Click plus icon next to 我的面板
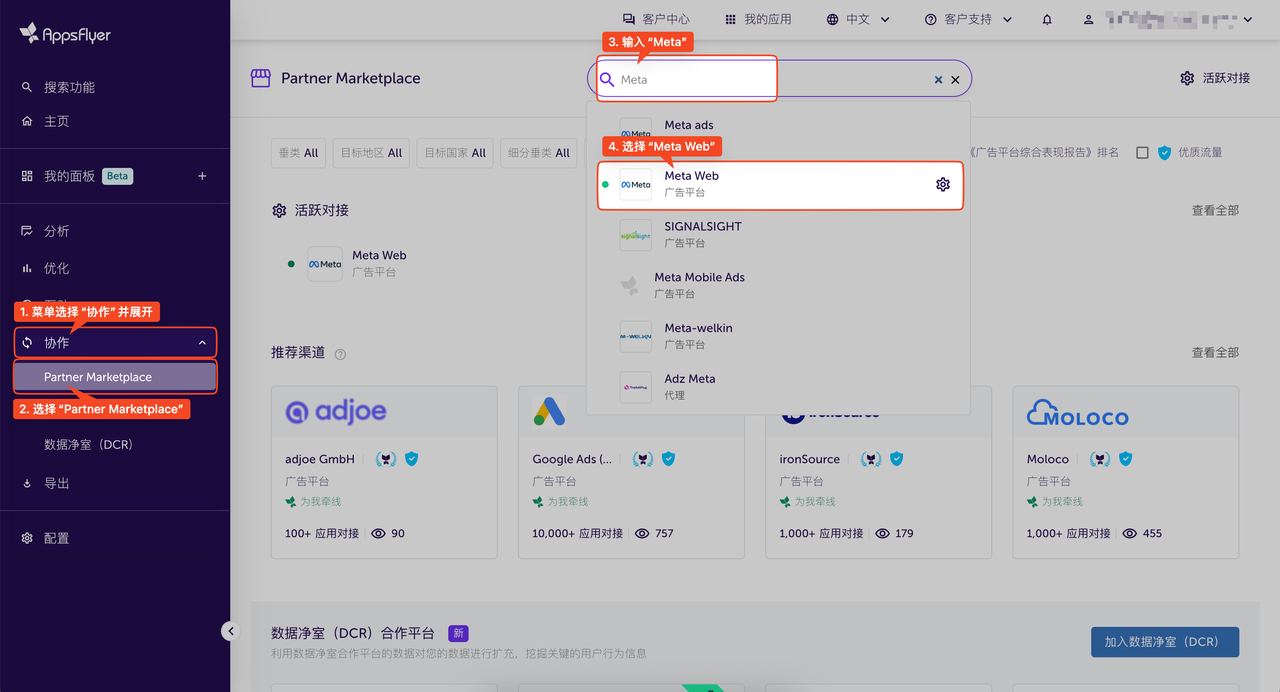 (202, 176)
